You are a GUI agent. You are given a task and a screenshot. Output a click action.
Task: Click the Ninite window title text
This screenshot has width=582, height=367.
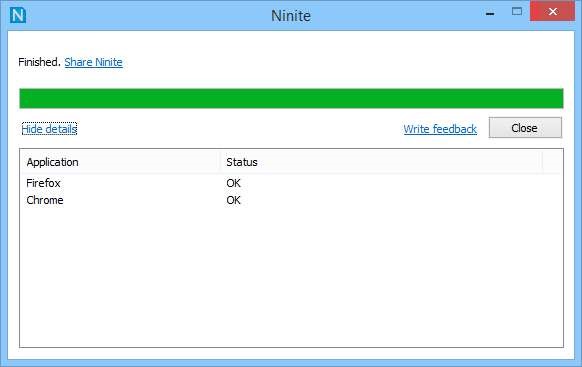(x=291, y=16)
